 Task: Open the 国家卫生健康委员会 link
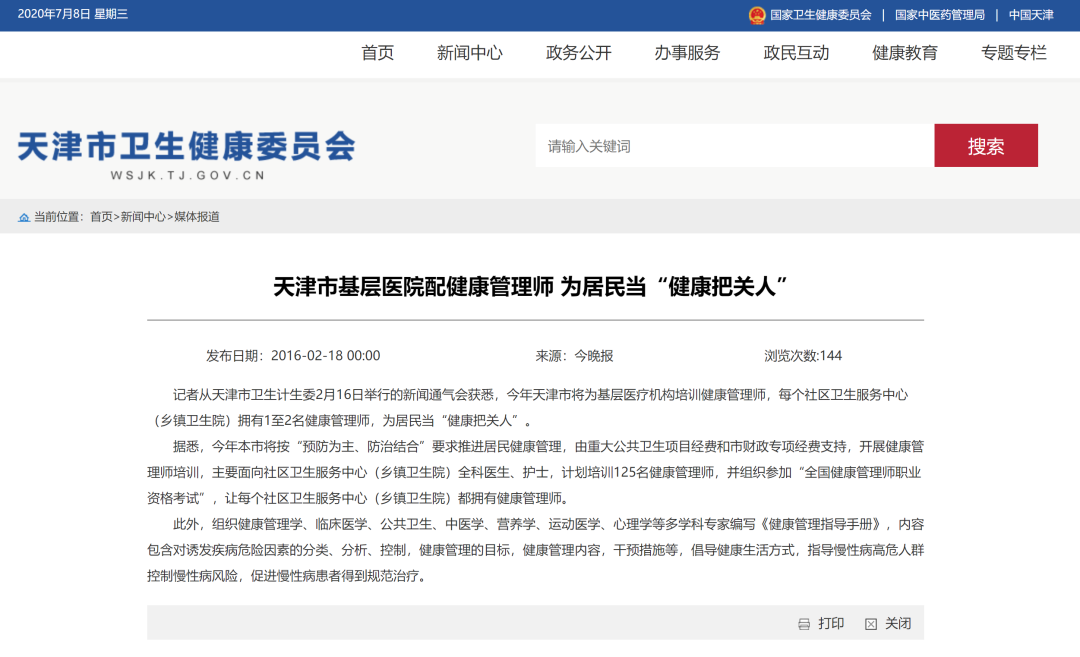pyautogui.click(x=820, y=15)
